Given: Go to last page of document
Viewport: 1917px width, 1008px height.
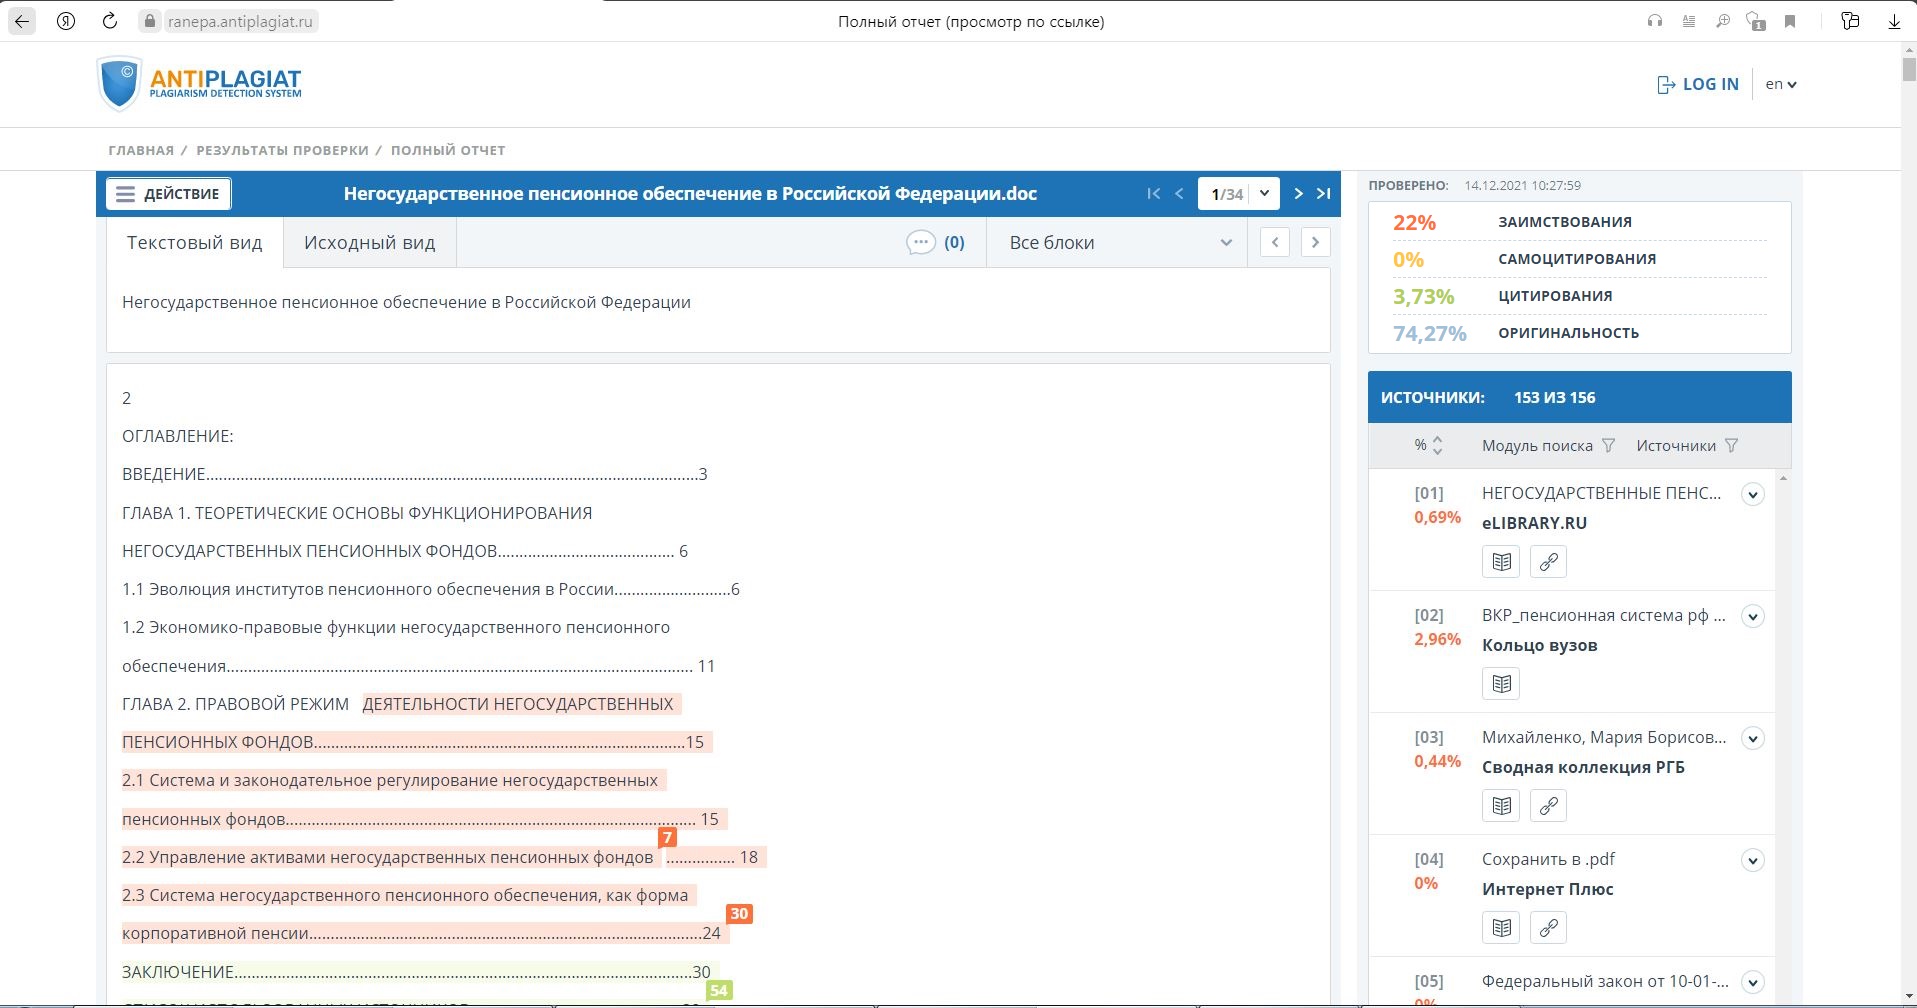Looking at the screenshot, I should coord(1323,194).
